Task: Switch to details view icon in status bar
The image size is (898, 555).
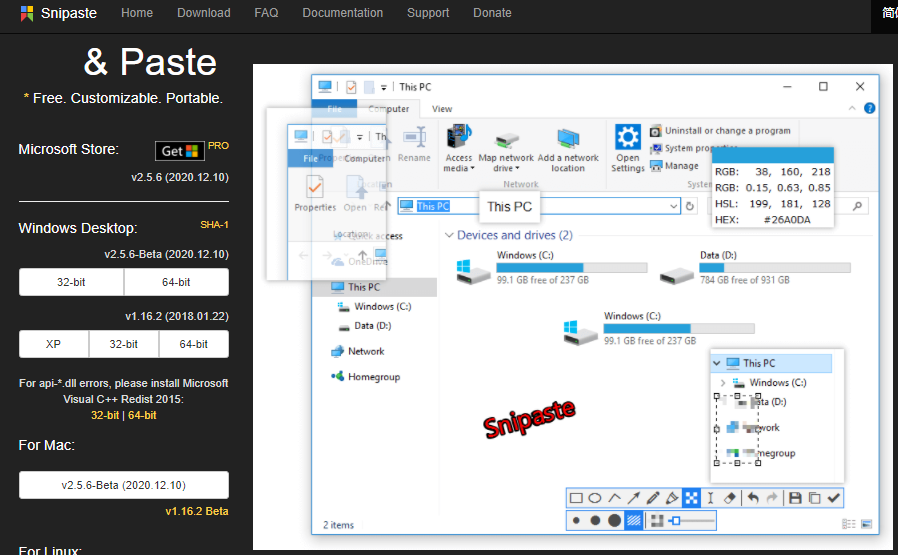Action: point(849,524)
